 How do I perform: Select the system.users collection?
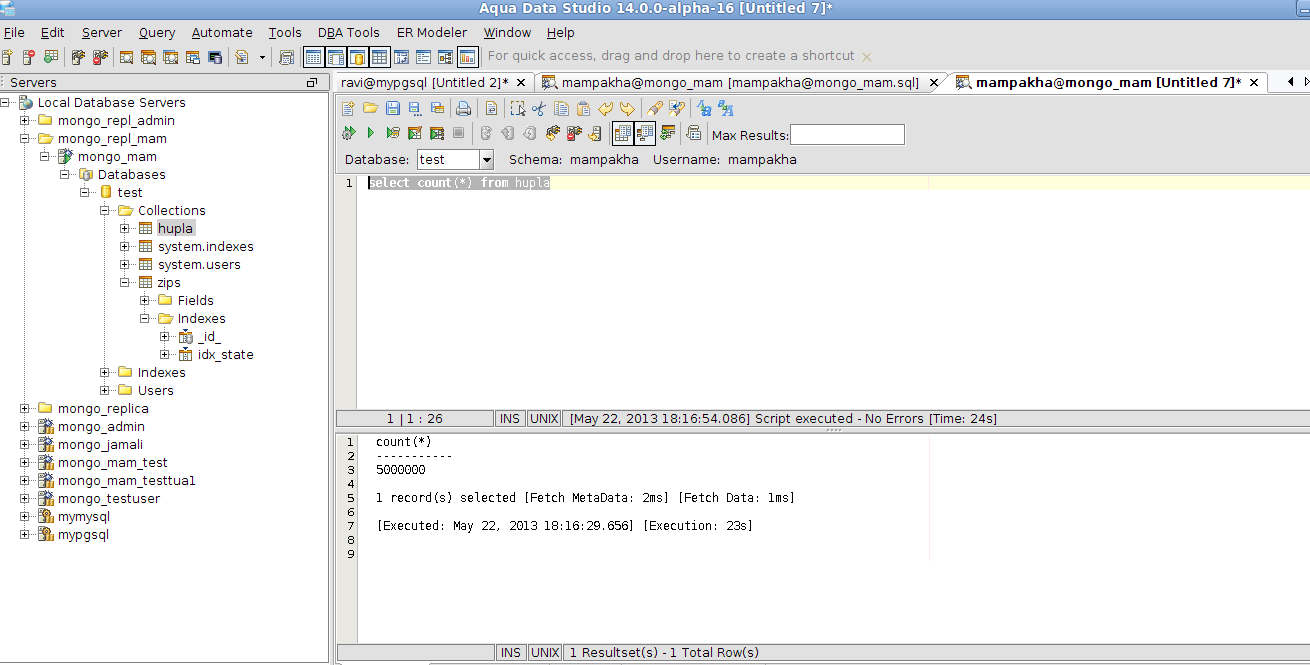point(199,264)
